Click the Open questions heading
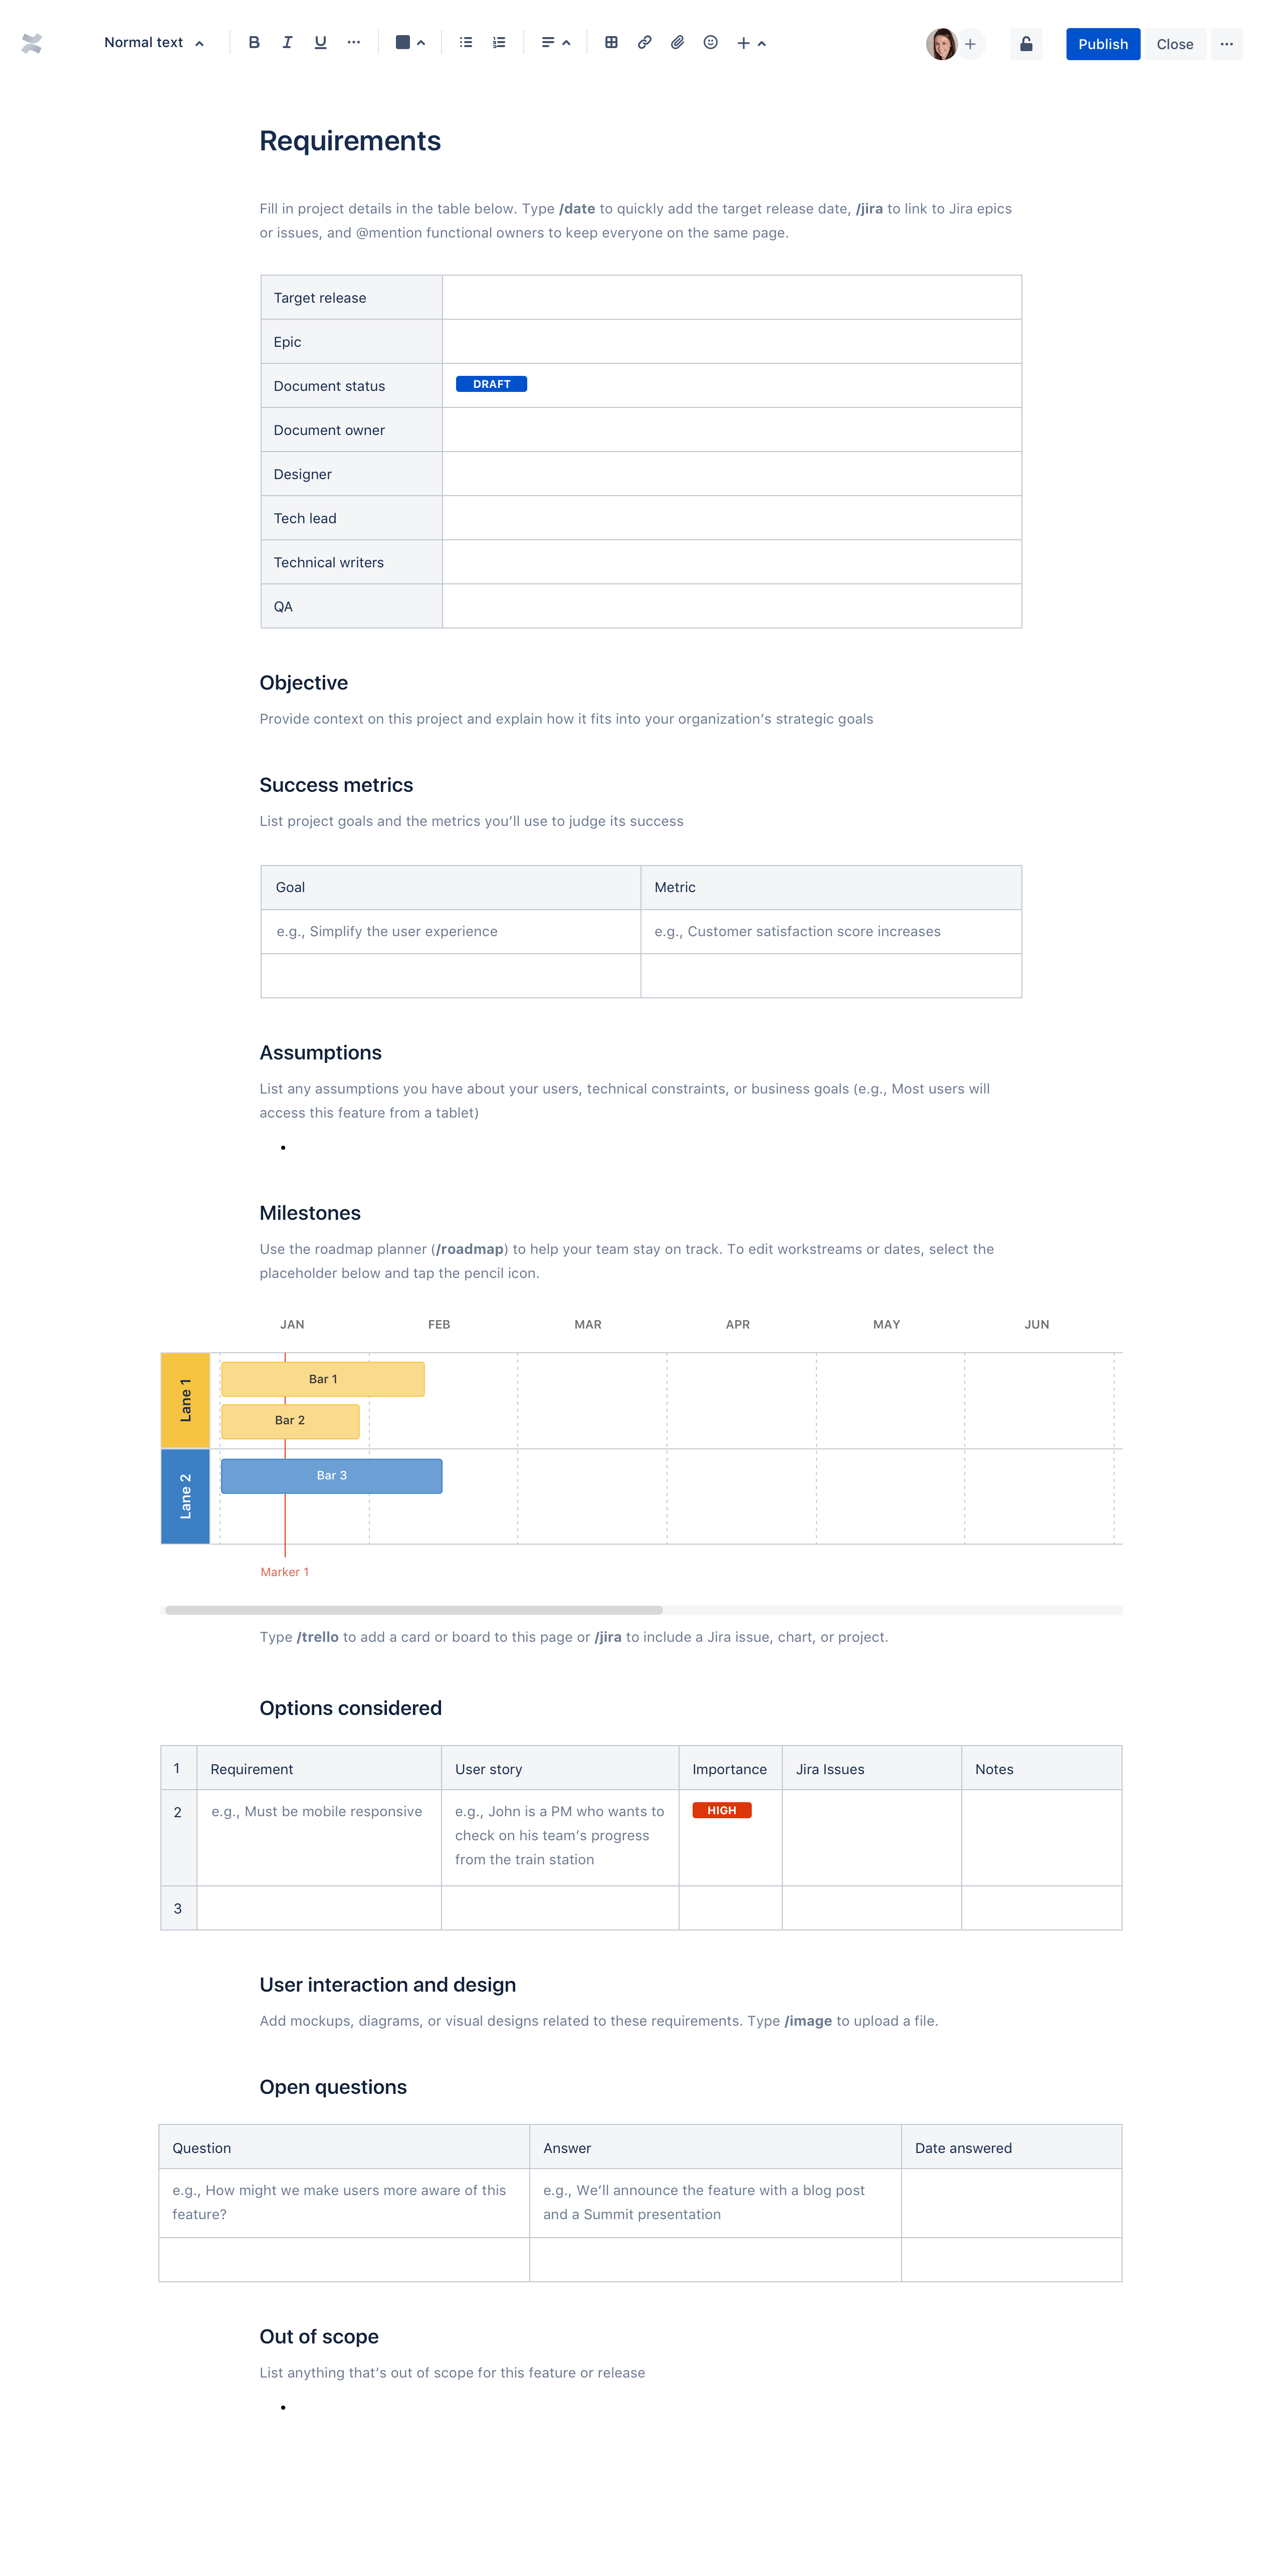This screenshot has width=1283, height=2576. [333, 2087]
